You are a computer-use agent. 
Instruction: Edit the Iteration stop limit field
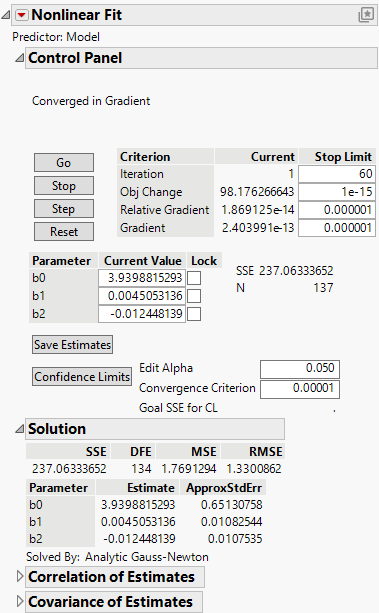point(337,174)
